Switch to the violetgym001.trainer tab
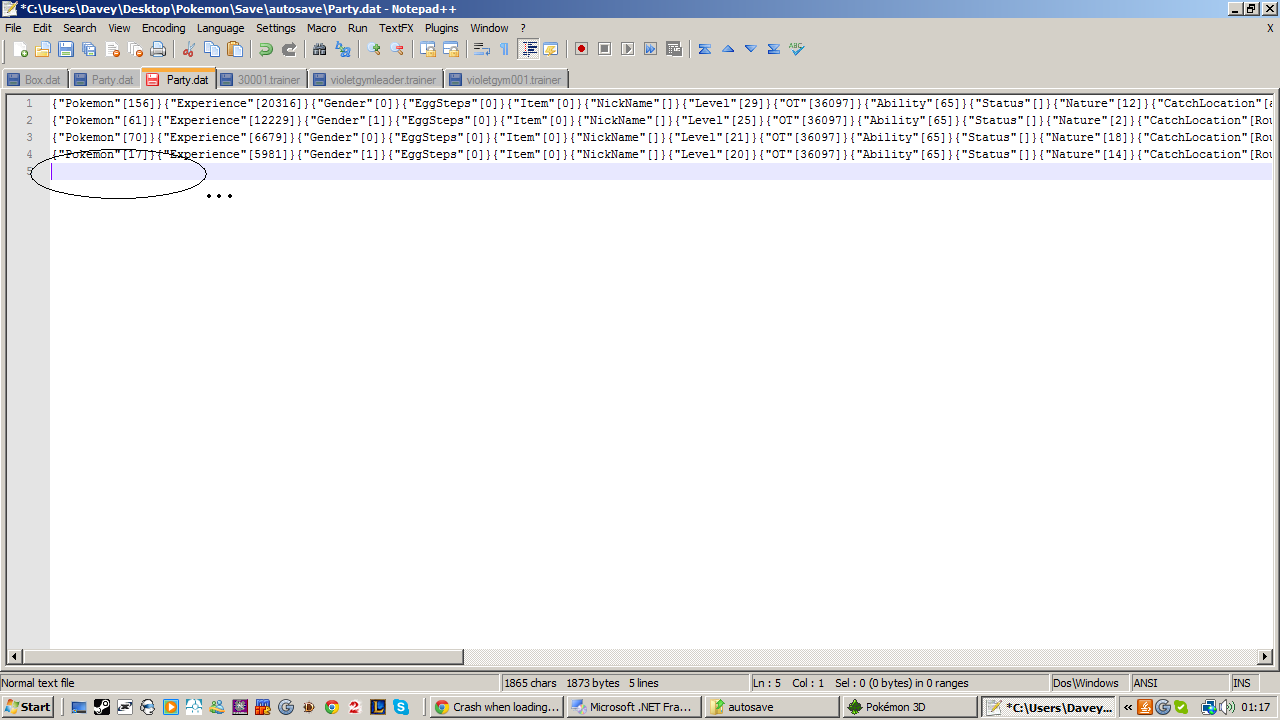 [506, 79]
